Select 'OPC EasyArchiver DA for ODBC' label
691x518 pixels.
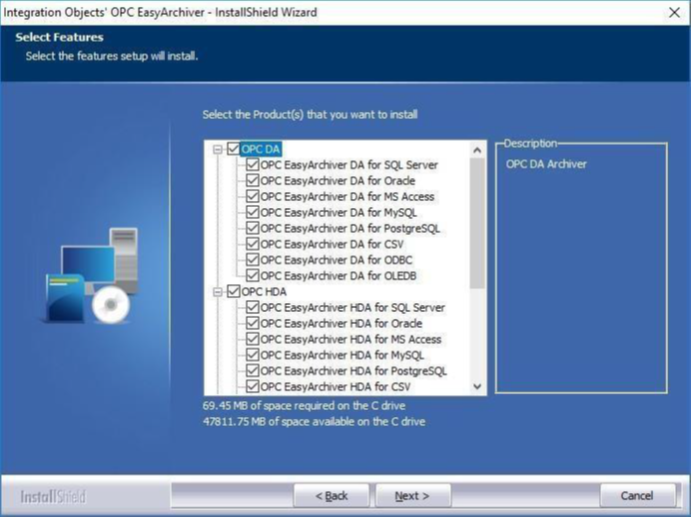[x=336, y=260]
